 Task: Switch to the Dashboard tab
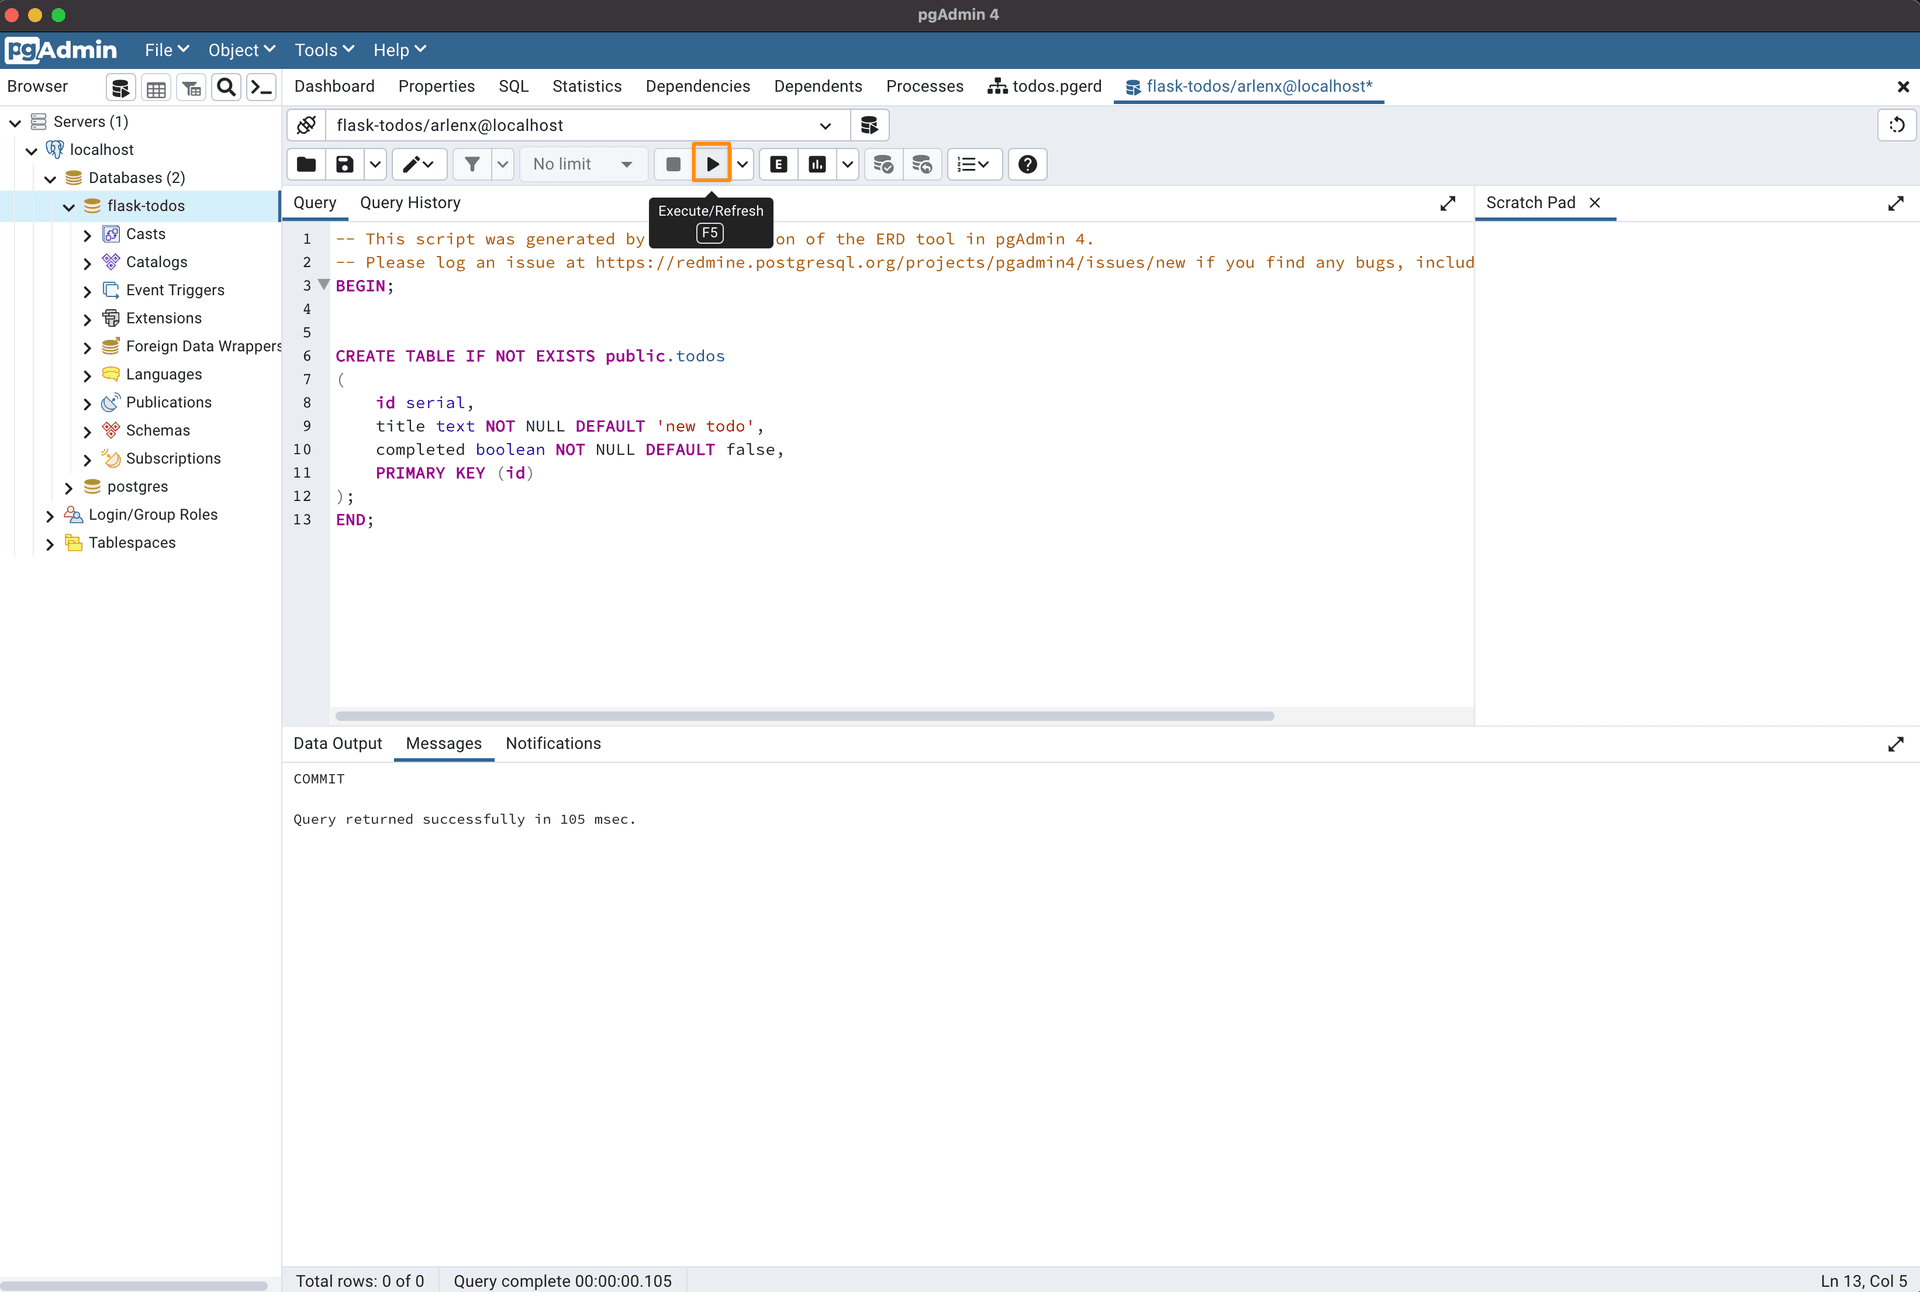(x=334, y=86)
